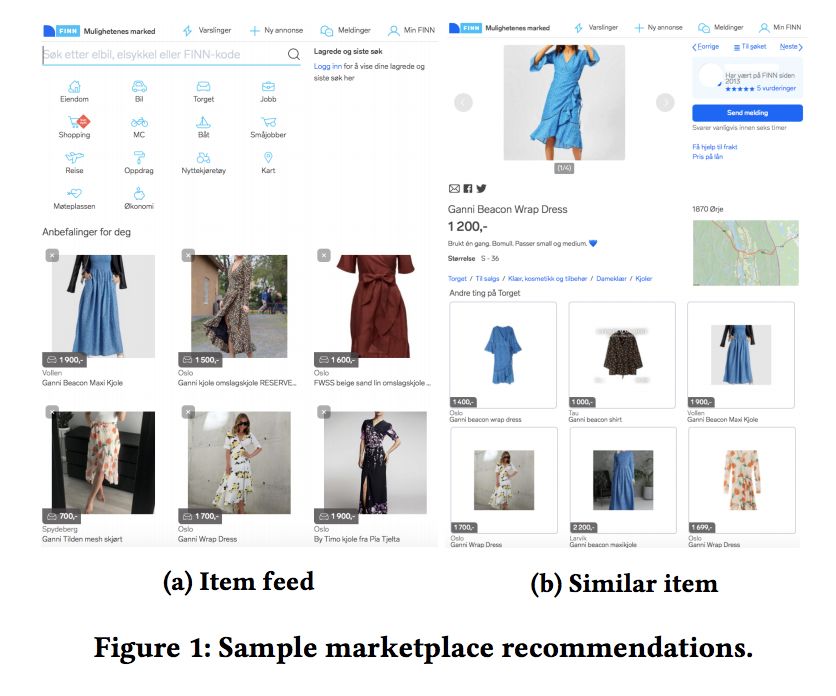Dismiss the Ganni Tilden mesh skjørt recommendation
Image resolution: width=836 pixels, height=696 pixels.
(52, 412)
